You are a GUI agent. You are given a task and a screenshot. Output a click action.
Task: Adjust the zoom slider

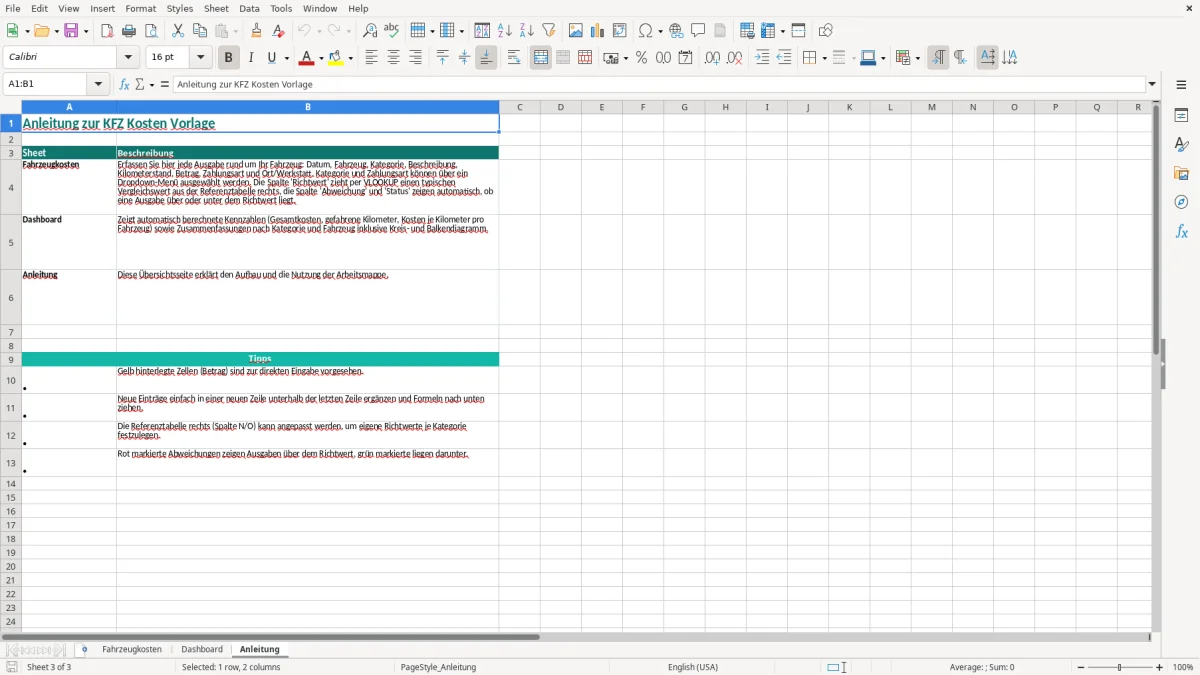[x=1120, y=667]
